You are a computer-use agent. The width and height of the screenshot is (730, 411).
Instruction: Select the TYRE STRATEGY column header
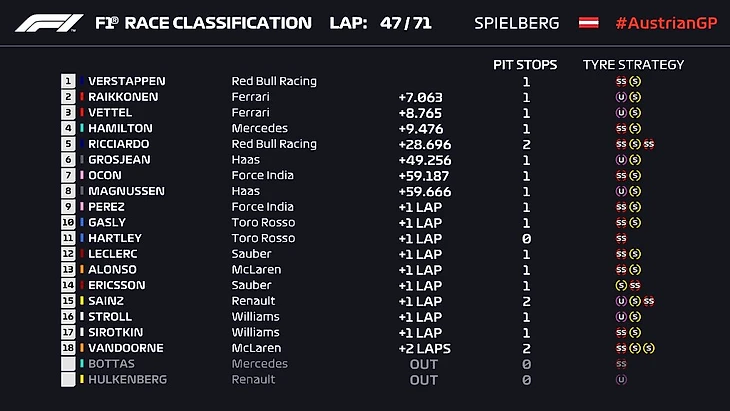pyautogui.click(x=633, y=65)
